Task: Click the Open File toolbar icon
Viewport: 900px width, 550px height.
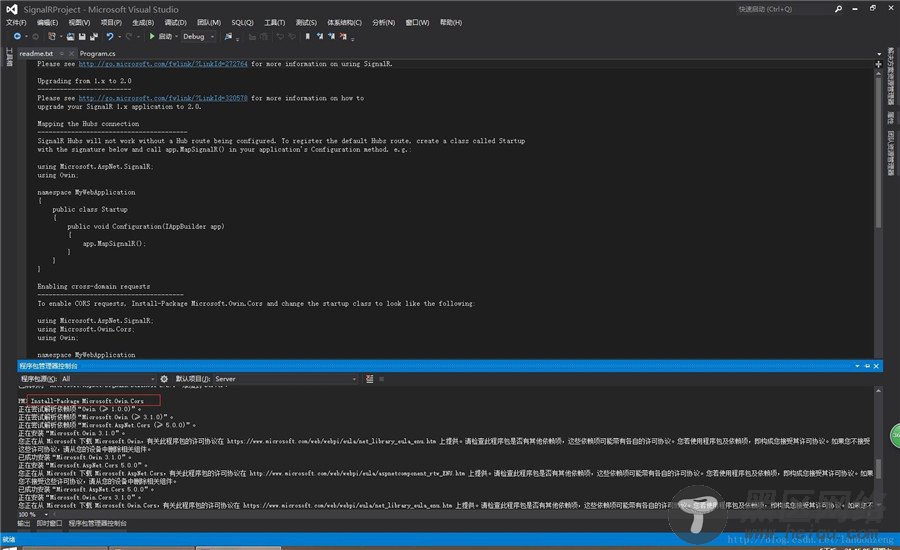Action: 70,36
